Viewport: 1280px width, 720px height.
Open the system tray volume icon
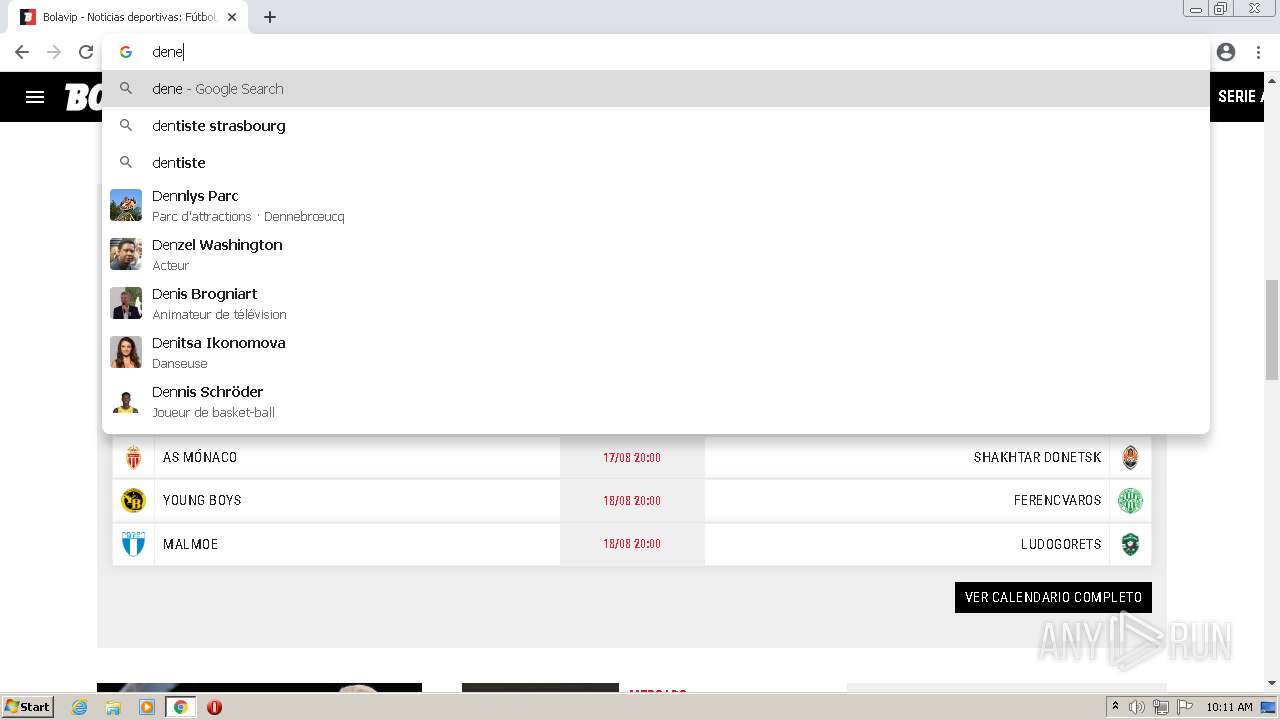pos(1137,707)
